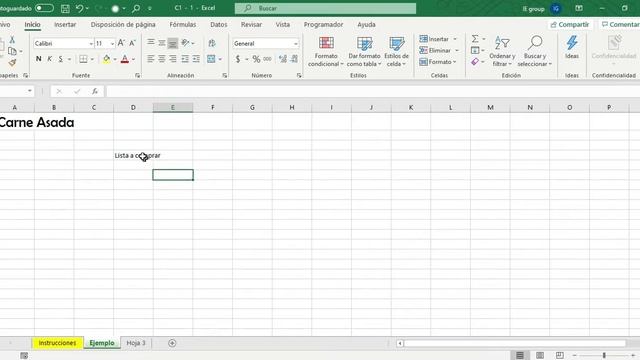
Task: Toggle the AutoSave (Autoguardado) switch
Action: point(44,8)
